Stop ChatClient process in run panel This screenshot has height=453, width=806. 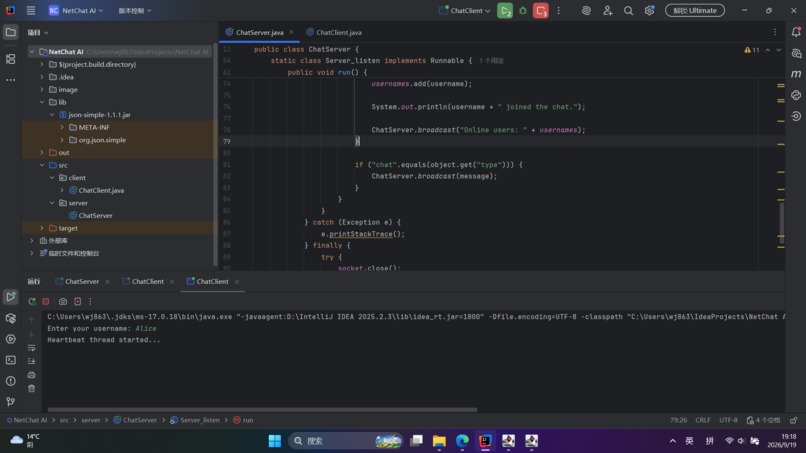(46, 302)
